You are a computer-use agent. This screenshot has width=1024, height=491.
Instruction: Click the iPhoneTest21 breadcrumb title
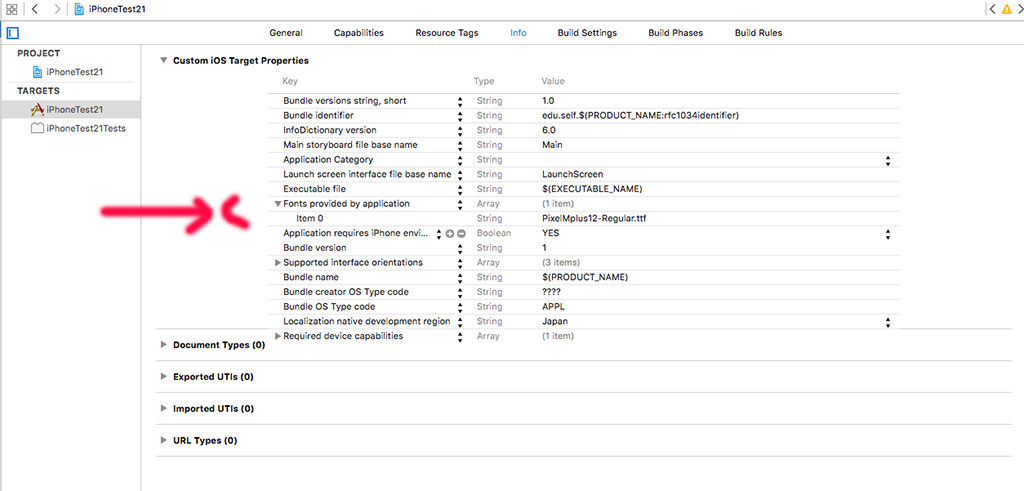(116, 9)
